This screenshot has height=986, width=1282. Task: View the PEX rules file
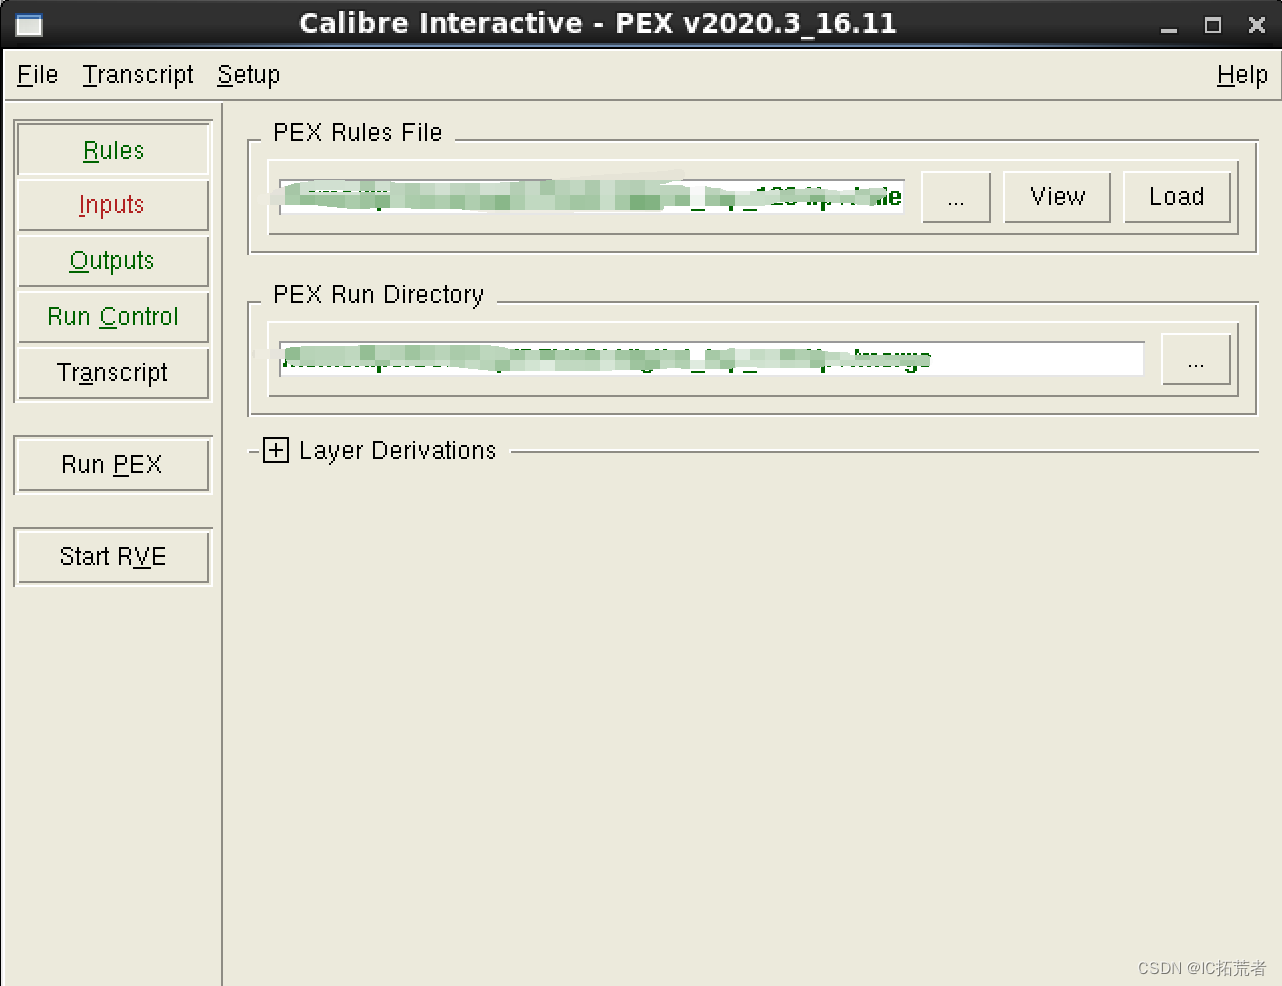coord(1057,197)
